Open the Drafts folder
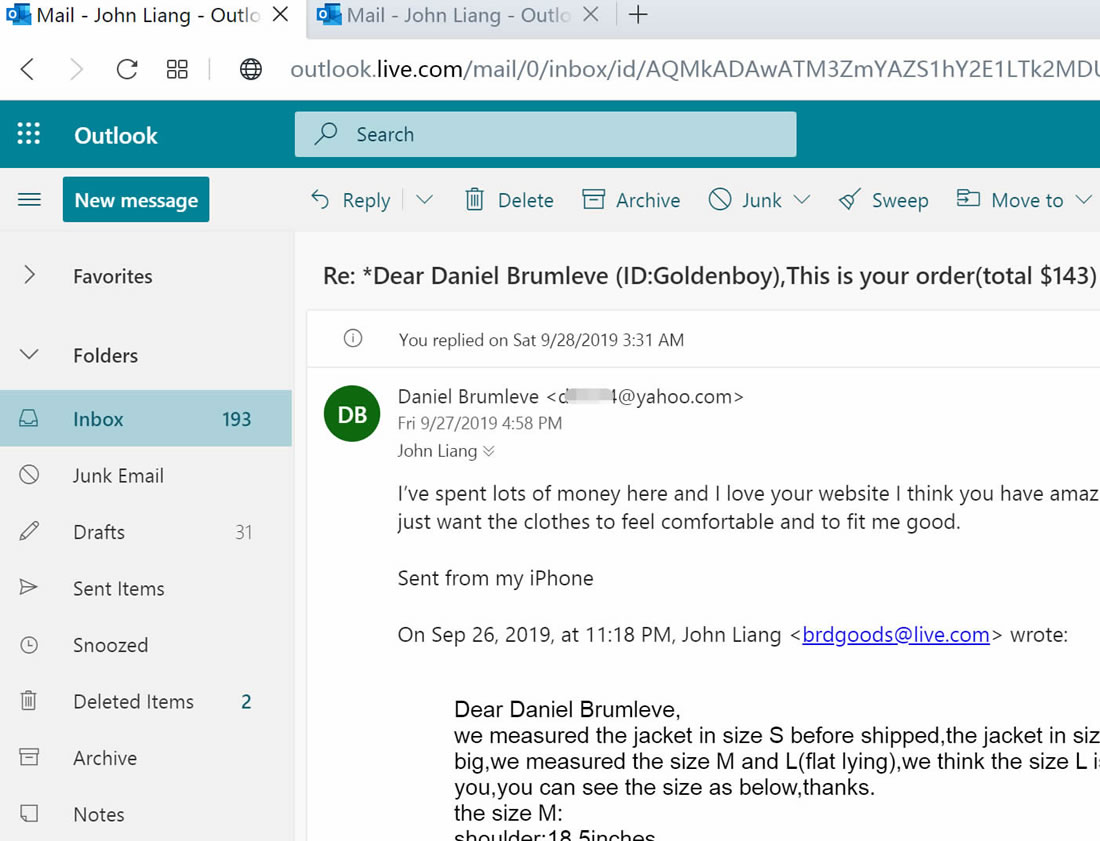The width and height of the screenshot is (1100, 841). pos(99,532)
